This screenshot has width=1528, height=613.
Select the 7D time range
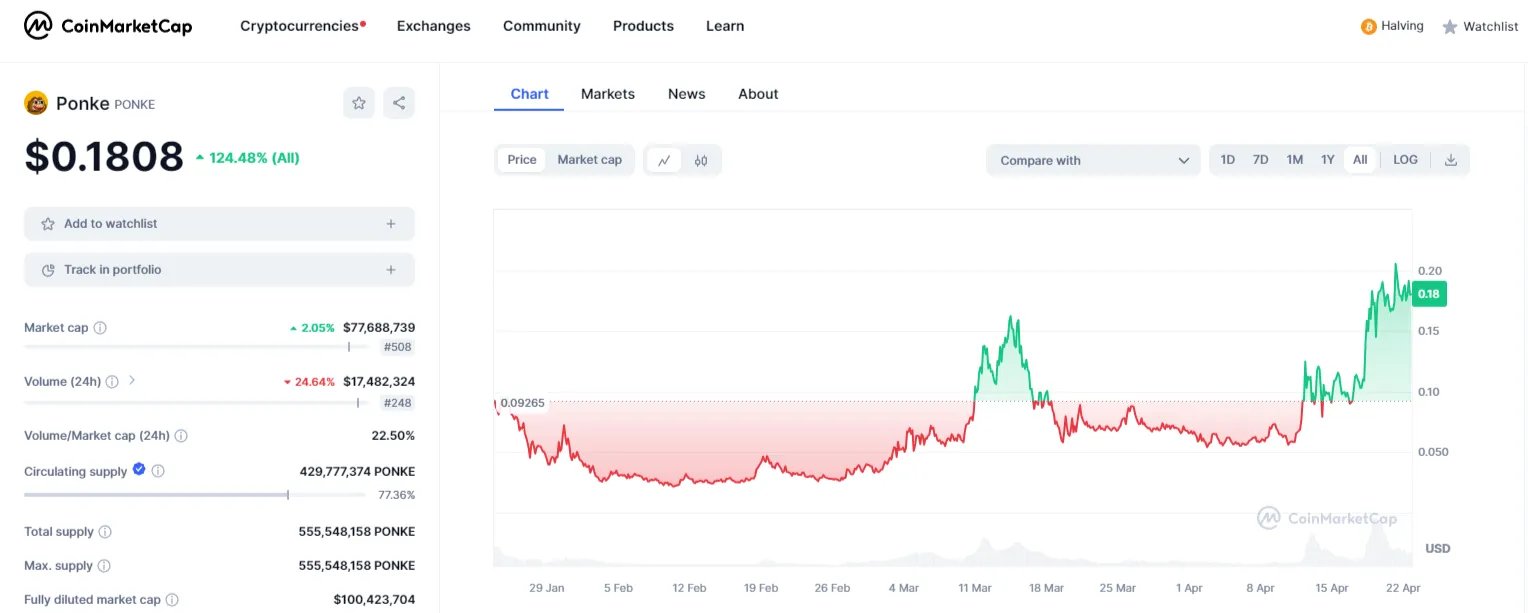pyautogui.click(x=1260, y=160)
